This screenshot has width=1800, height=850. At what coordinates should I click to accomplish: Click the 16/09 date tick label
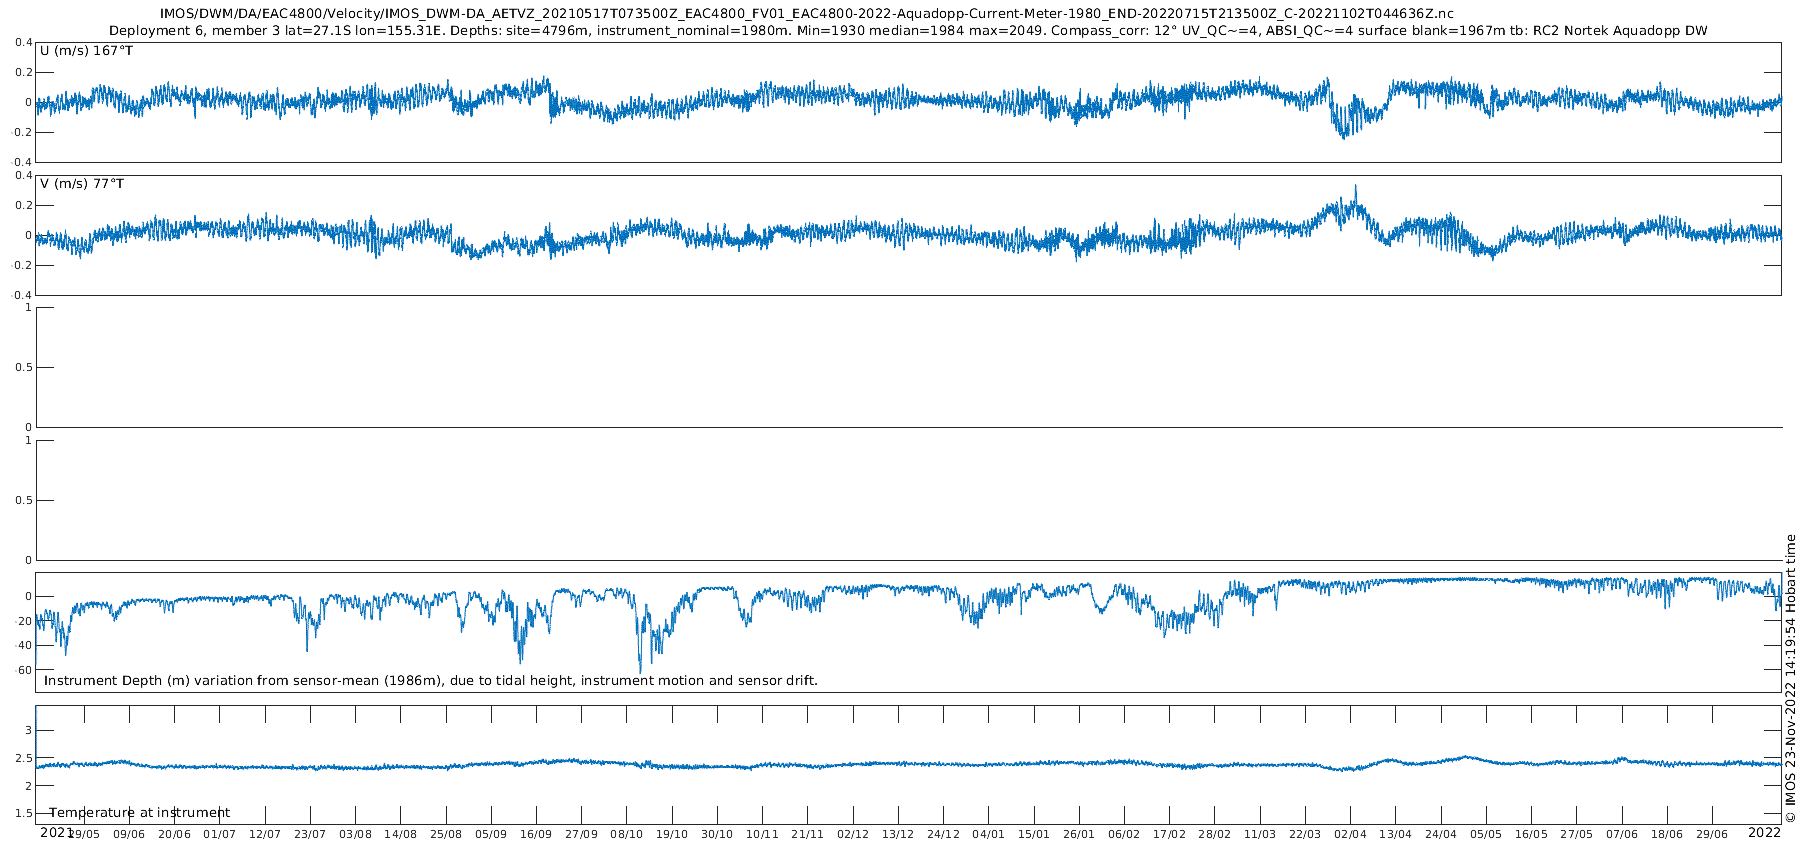coord(536,834)
